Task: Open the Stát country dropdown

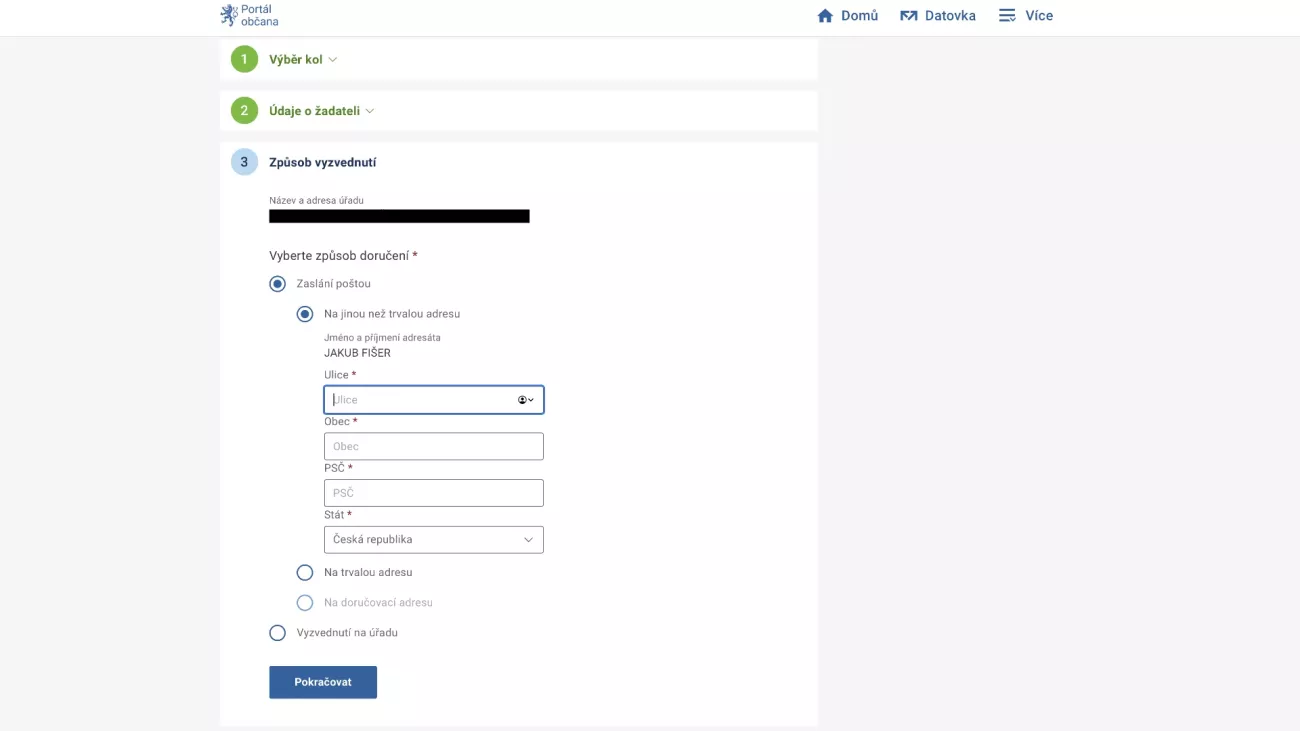Action: point(433,540)
